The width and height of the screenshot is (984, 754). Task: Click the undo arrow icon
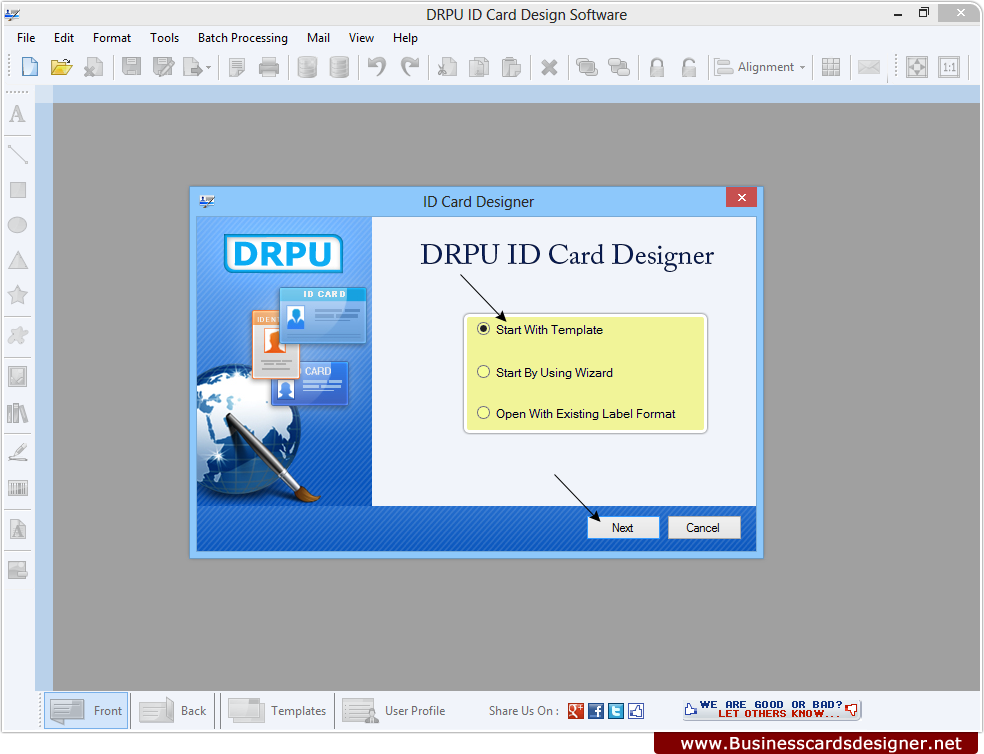[x=377, y=67]
